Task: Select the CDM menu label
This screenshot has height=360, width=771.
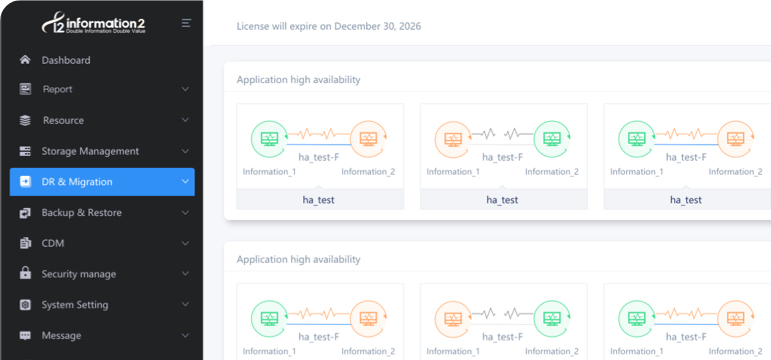Action: 53,243
